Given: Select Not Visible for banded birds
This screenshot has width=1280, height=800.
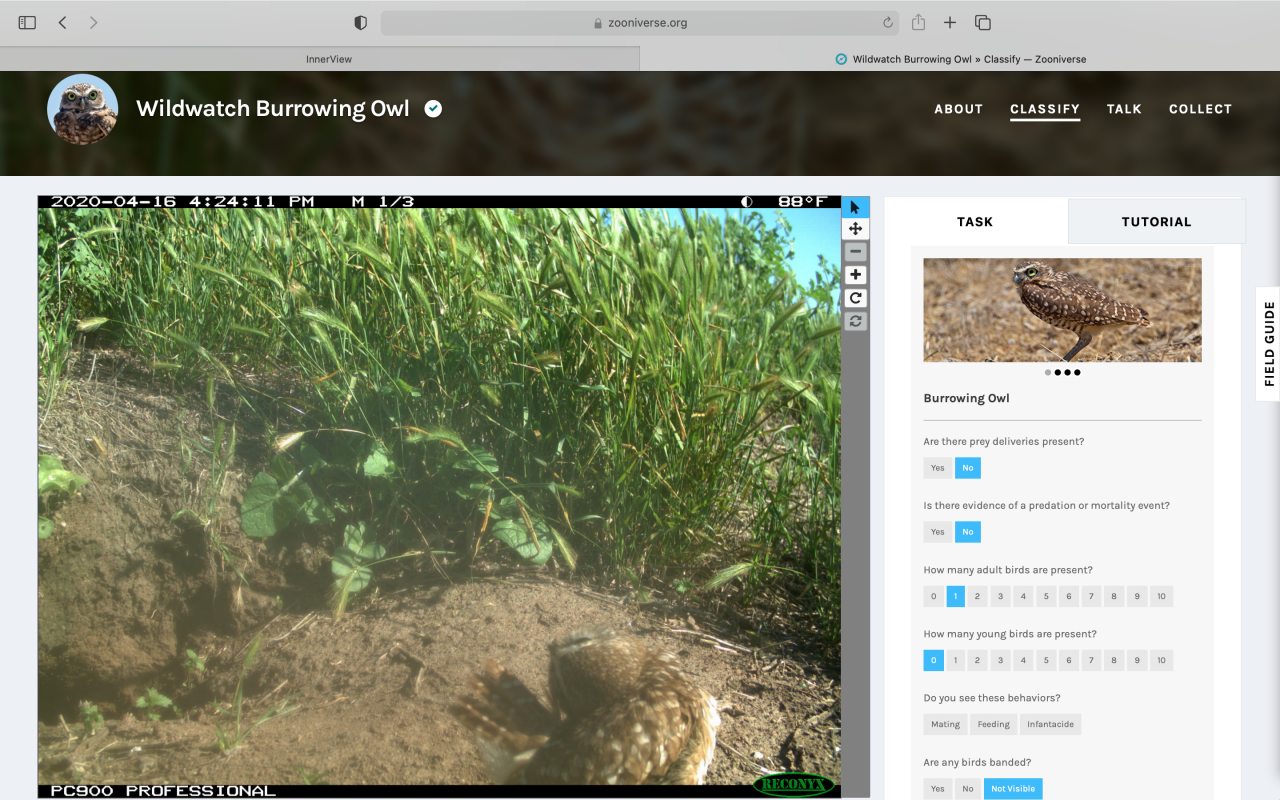Looking at the screenshot, I should (x=1013, y=788).
